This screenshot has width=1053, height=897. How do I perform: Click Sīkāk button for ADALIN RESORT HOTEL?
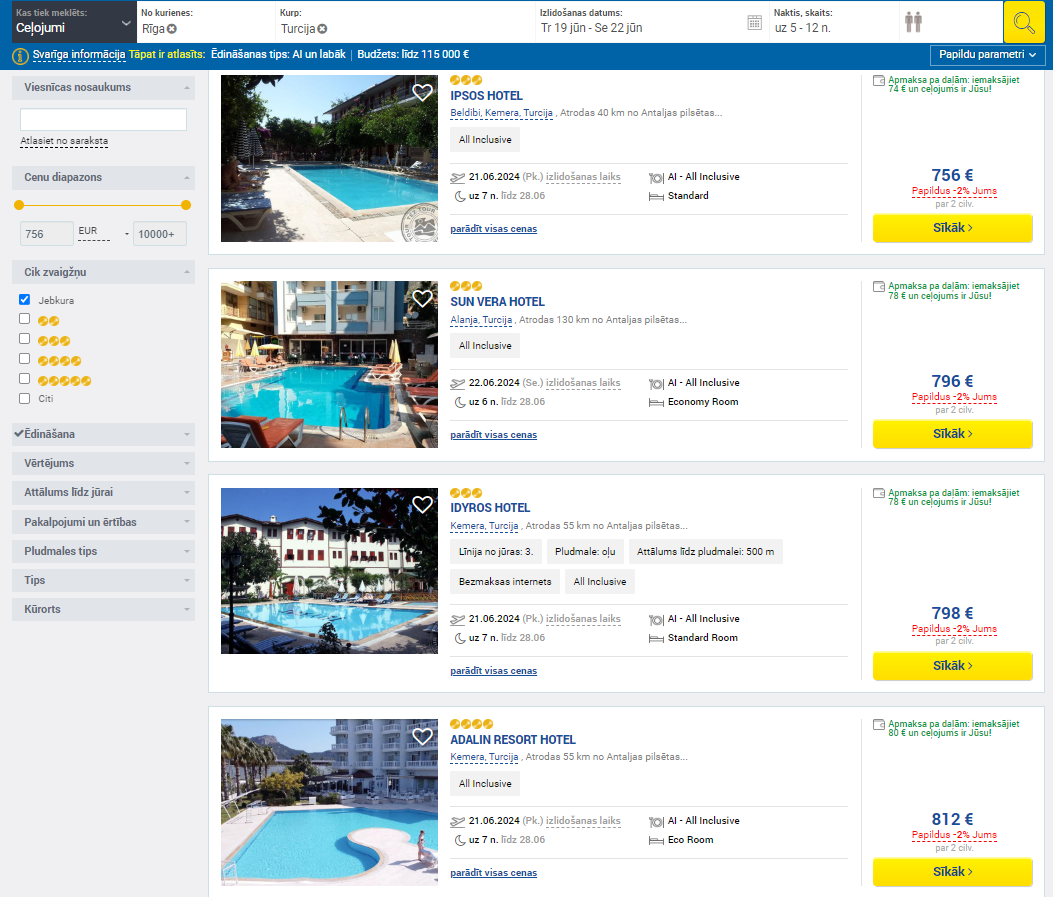point(952,871)
